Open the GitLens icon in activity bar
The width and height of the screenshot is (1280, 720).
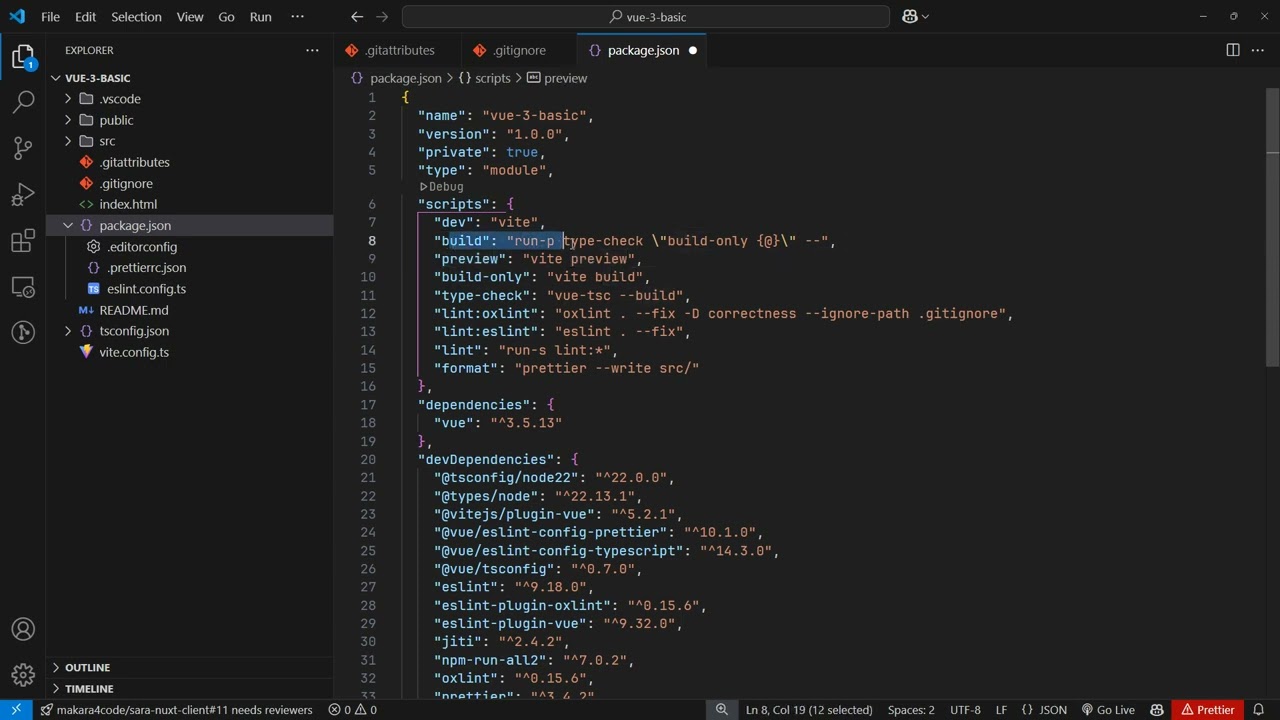point(23,332)
